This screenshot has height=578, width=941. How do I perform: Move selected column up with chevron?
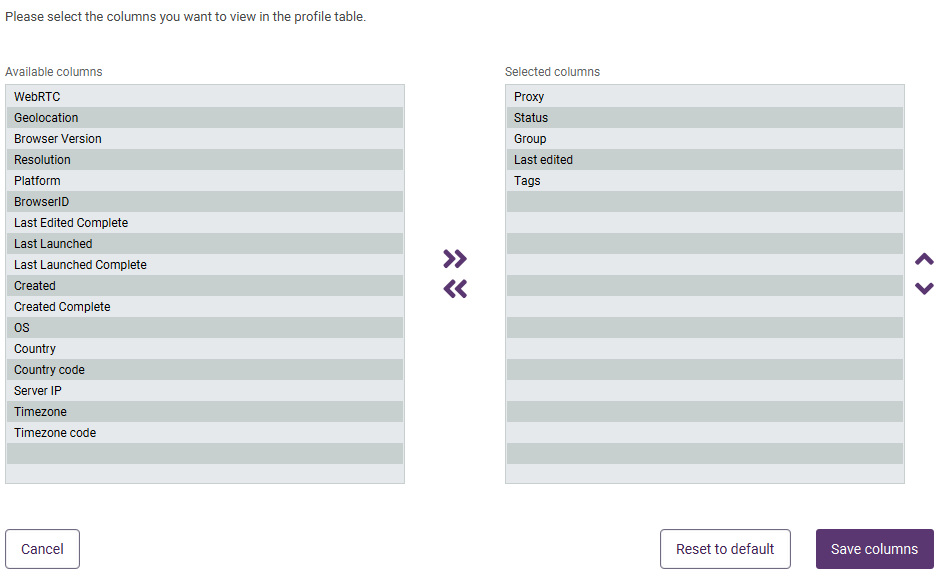[924, 259]
